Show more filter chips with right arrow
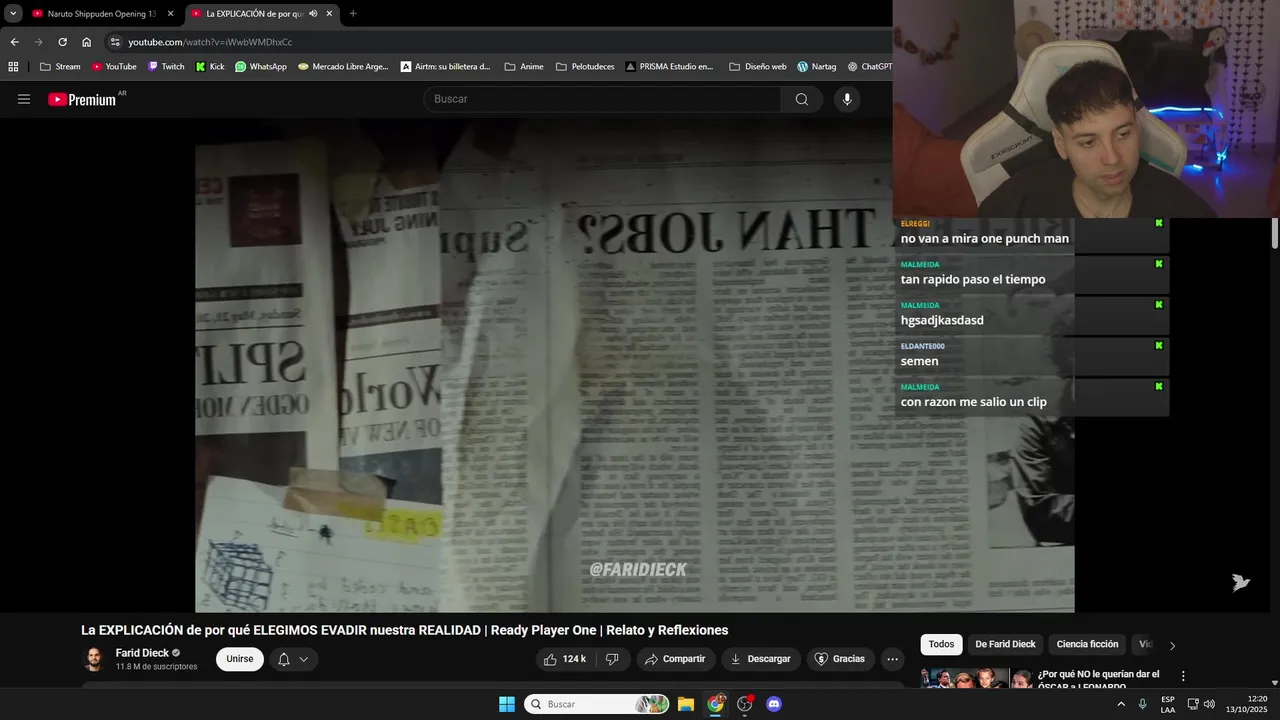This screenshot has width=1280, height=720. (1172, 645)
